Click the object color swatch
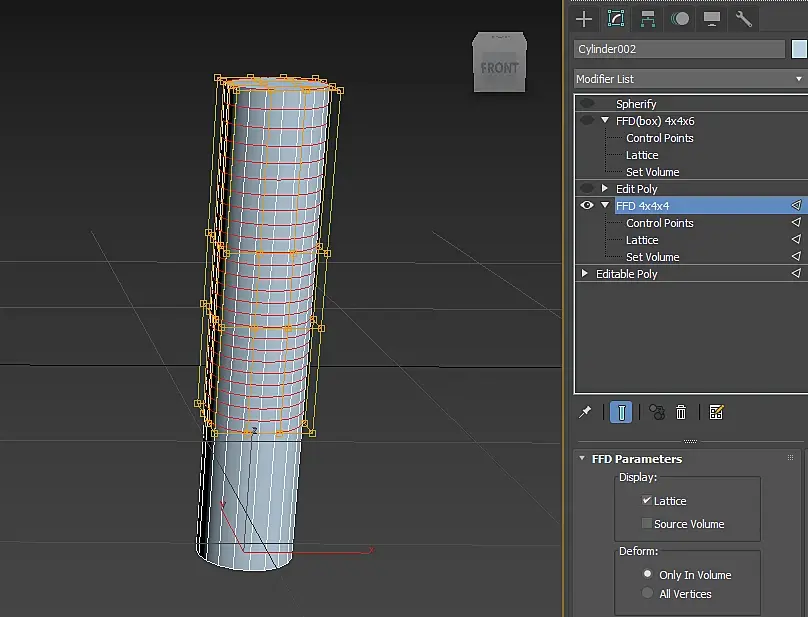Screen dimensions: 808x617 coord(799,49)
